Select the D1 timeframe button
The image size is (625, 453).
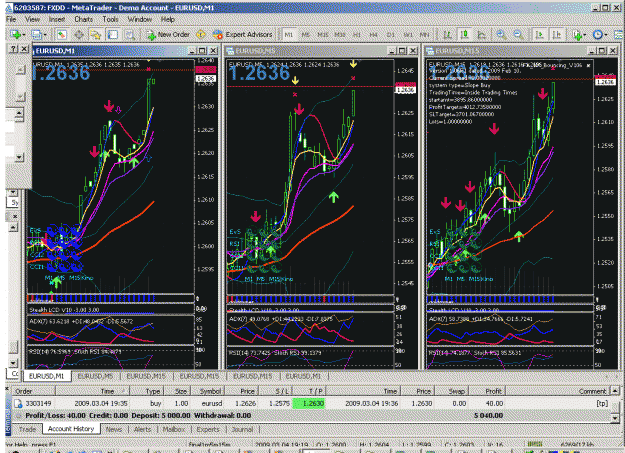(391, 35)
